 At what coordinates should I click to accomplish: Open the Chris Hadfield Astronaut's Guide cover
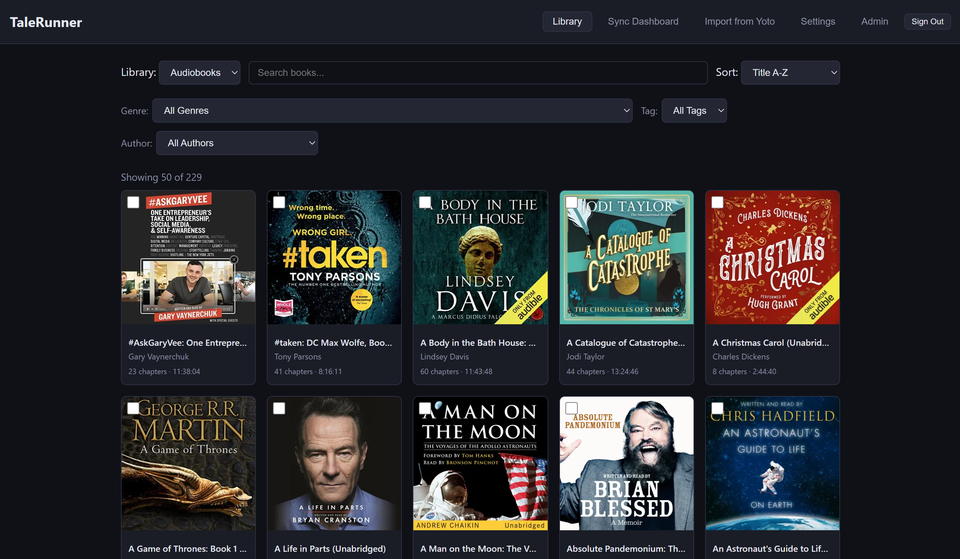pos(773,463)
